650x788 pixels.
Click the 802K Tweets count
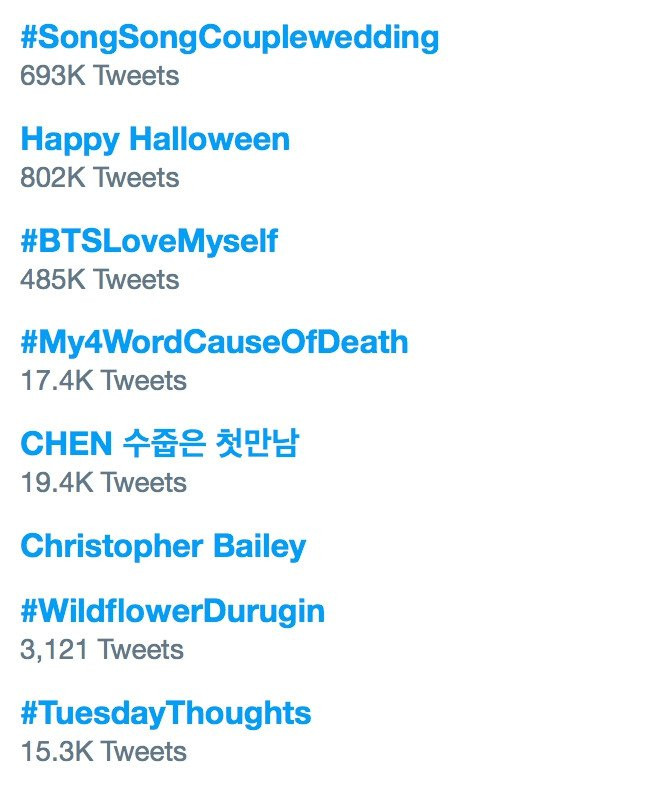tap(99, 178)
